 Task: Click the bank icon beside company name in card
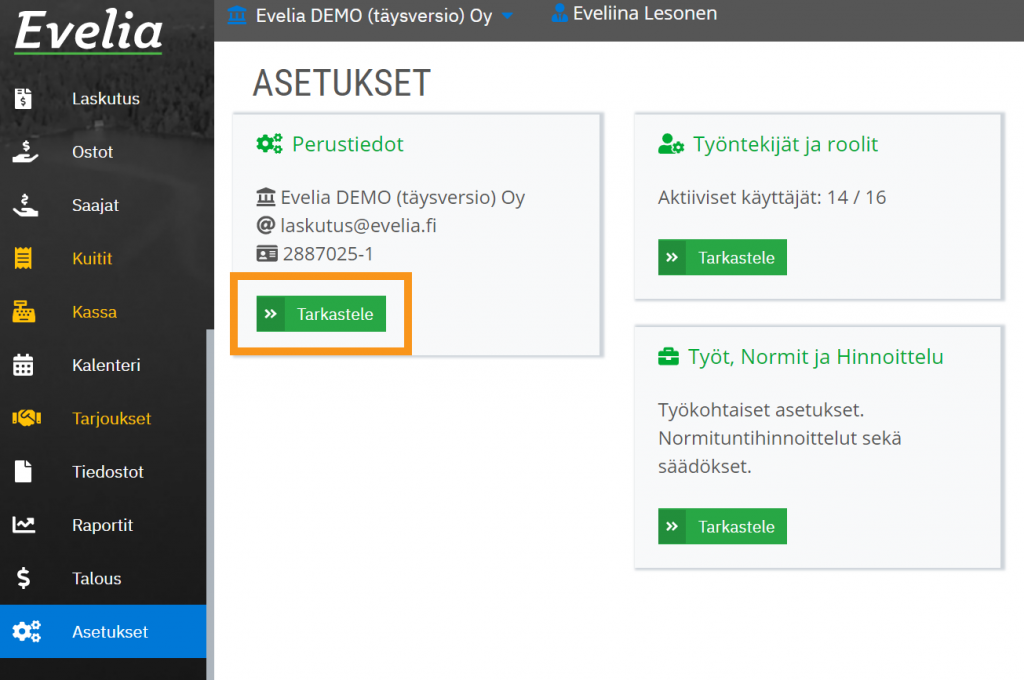266,197
